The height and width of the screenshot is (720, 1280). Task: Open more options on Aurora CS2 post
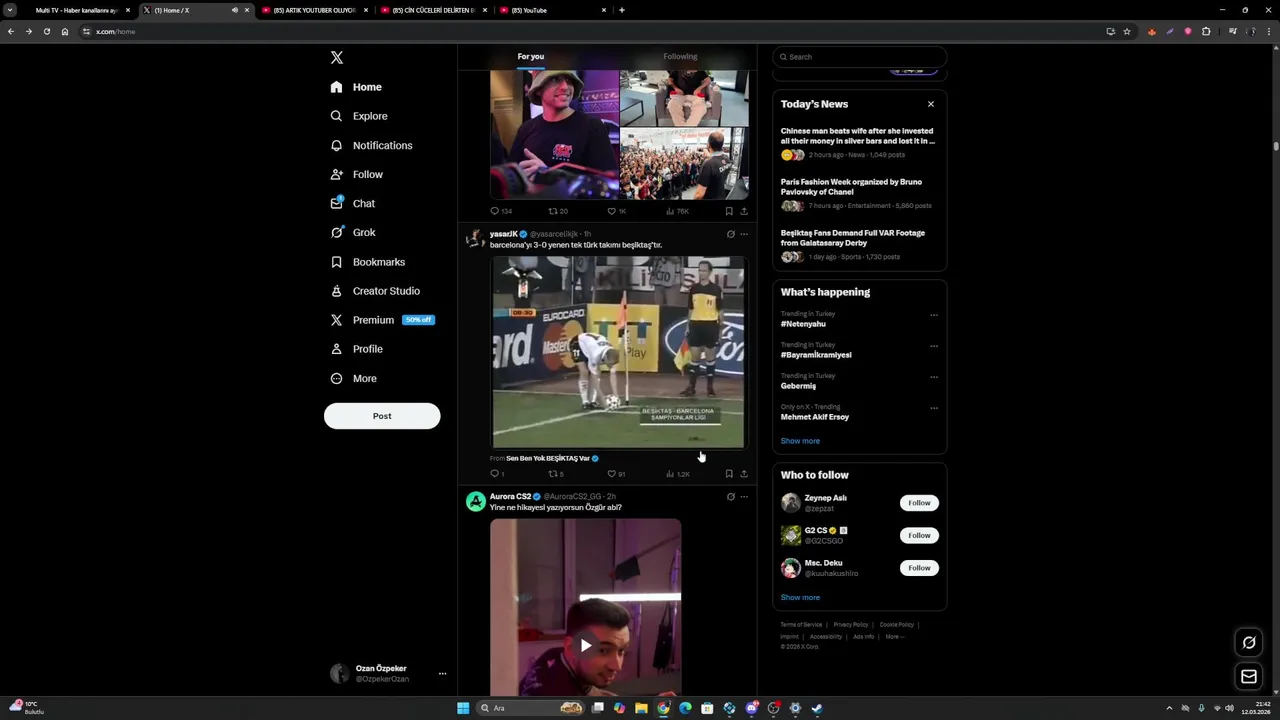[744, 497]
